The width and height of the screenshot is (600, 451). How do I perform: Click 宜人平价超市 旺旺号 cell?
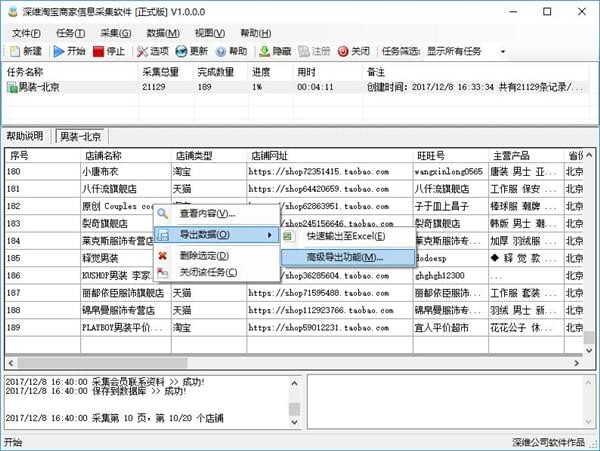451,328
